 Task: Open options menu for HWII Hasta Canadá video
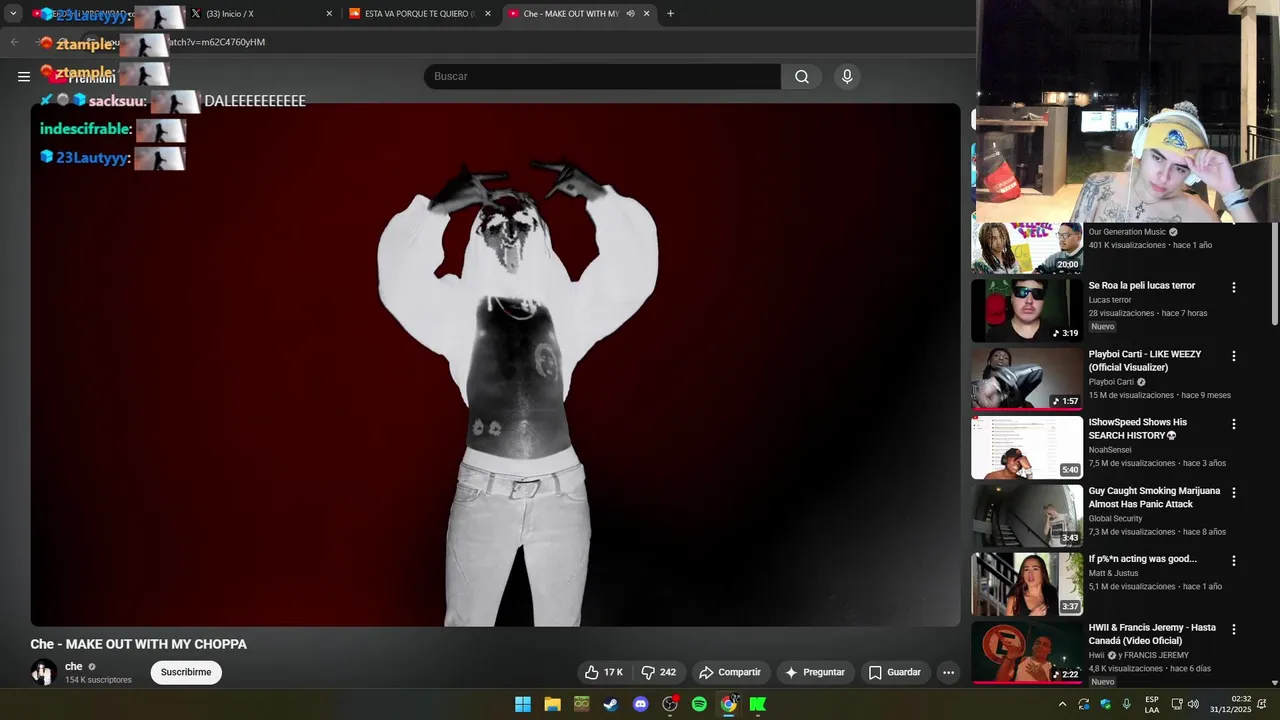1233,629
